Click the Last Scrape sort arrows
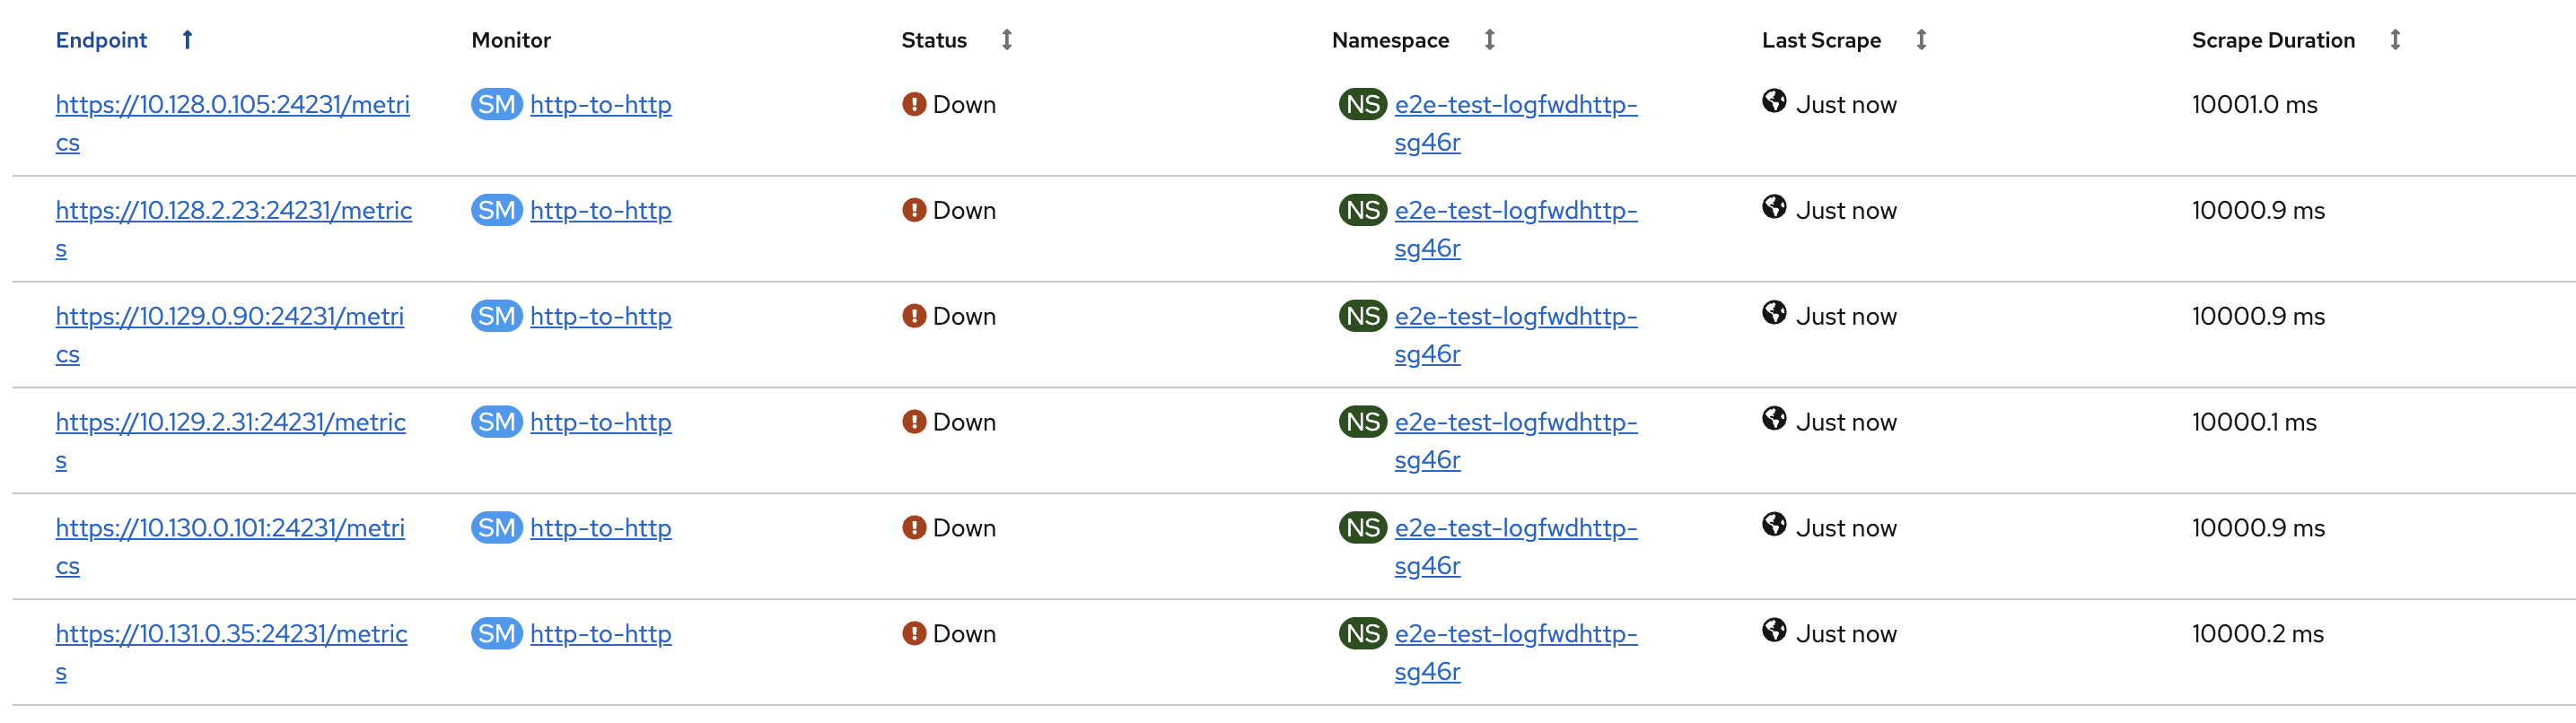Viewport: 2576px width, 723px height. (1921, 40)
